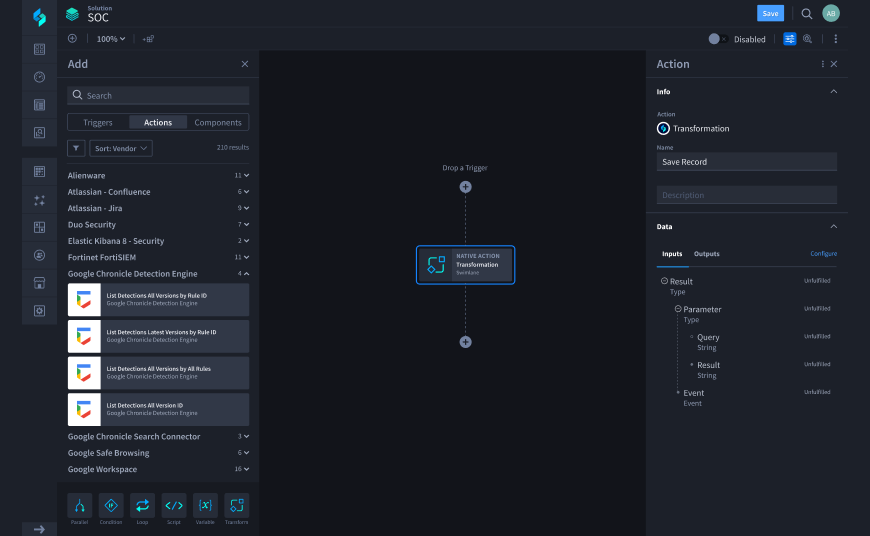Add a Parallel component
The height and width of the screenshot is (536, 870).
(79, 505)
